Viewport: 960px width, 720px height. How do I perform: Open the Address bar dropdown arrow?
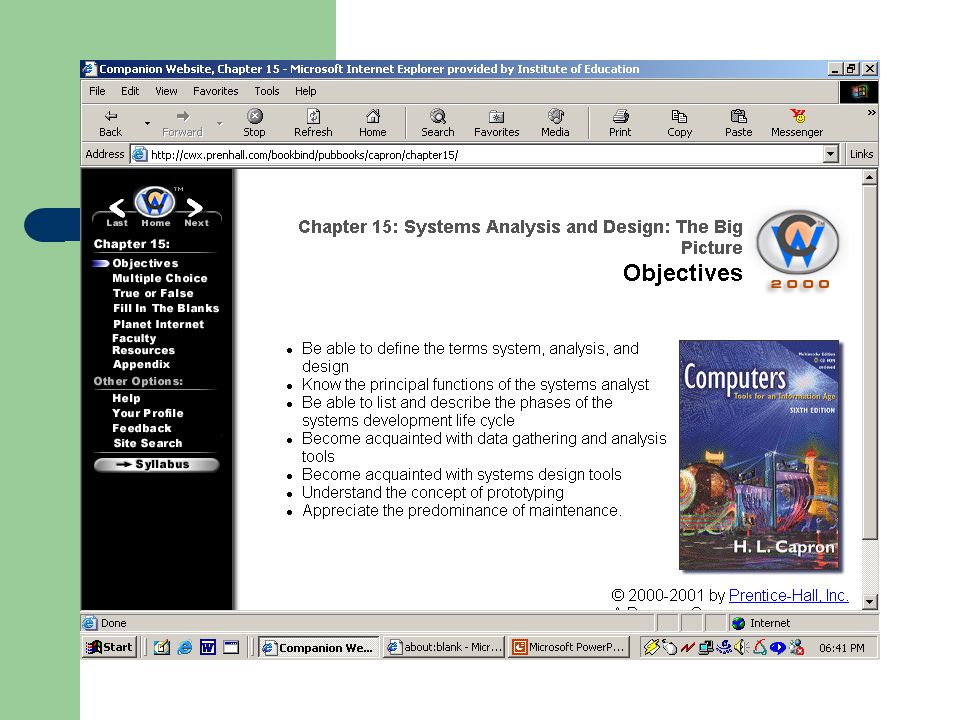coord(831,154)
